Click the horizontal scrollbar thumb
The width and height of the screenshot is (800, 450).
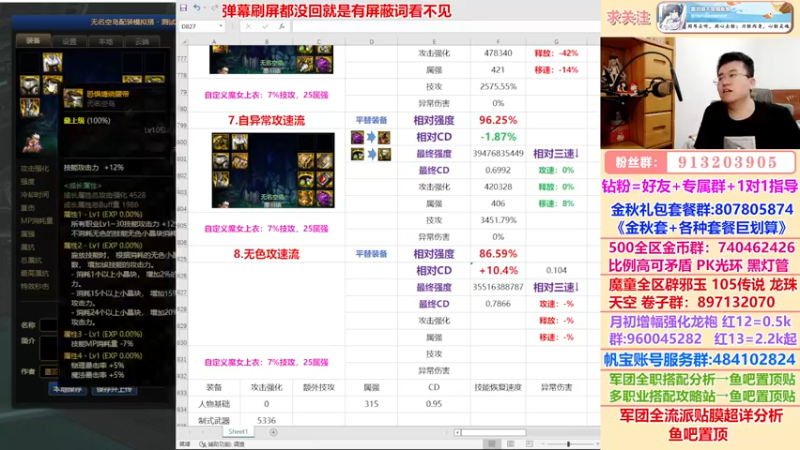[x=493, y=433]
